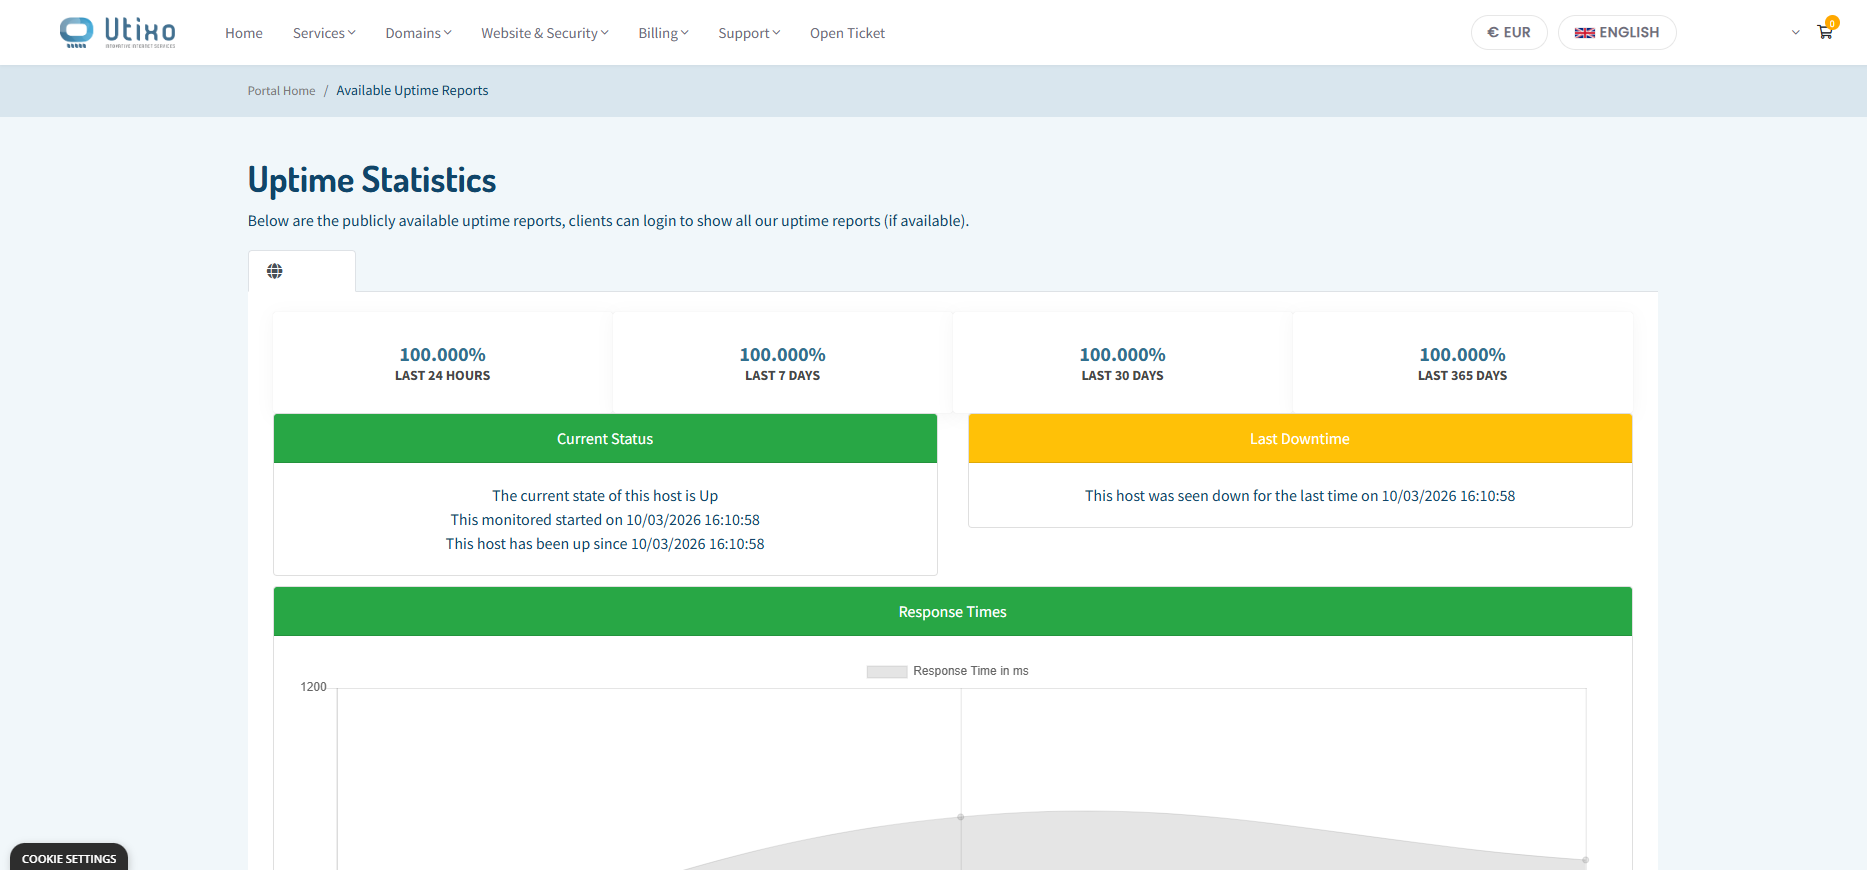Click the middle data point on chart

[961, 817]
